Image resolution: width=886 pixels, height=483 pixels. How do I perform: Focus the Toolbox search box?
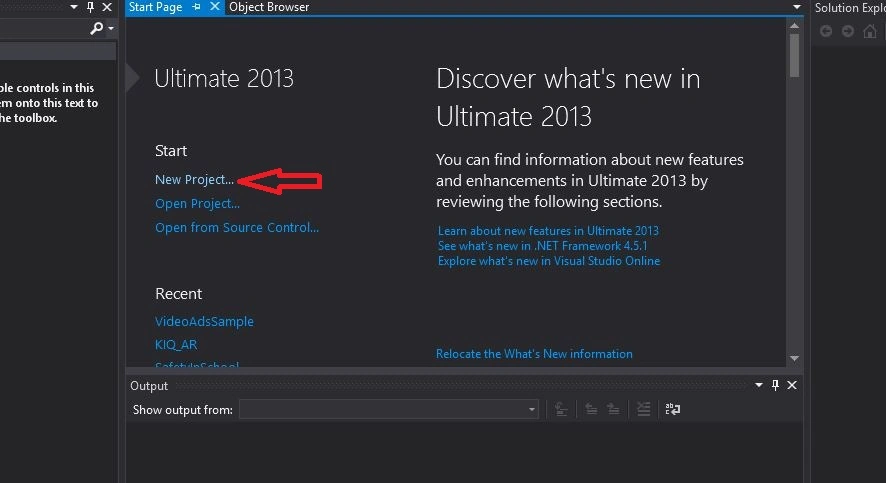pos(45,28)
